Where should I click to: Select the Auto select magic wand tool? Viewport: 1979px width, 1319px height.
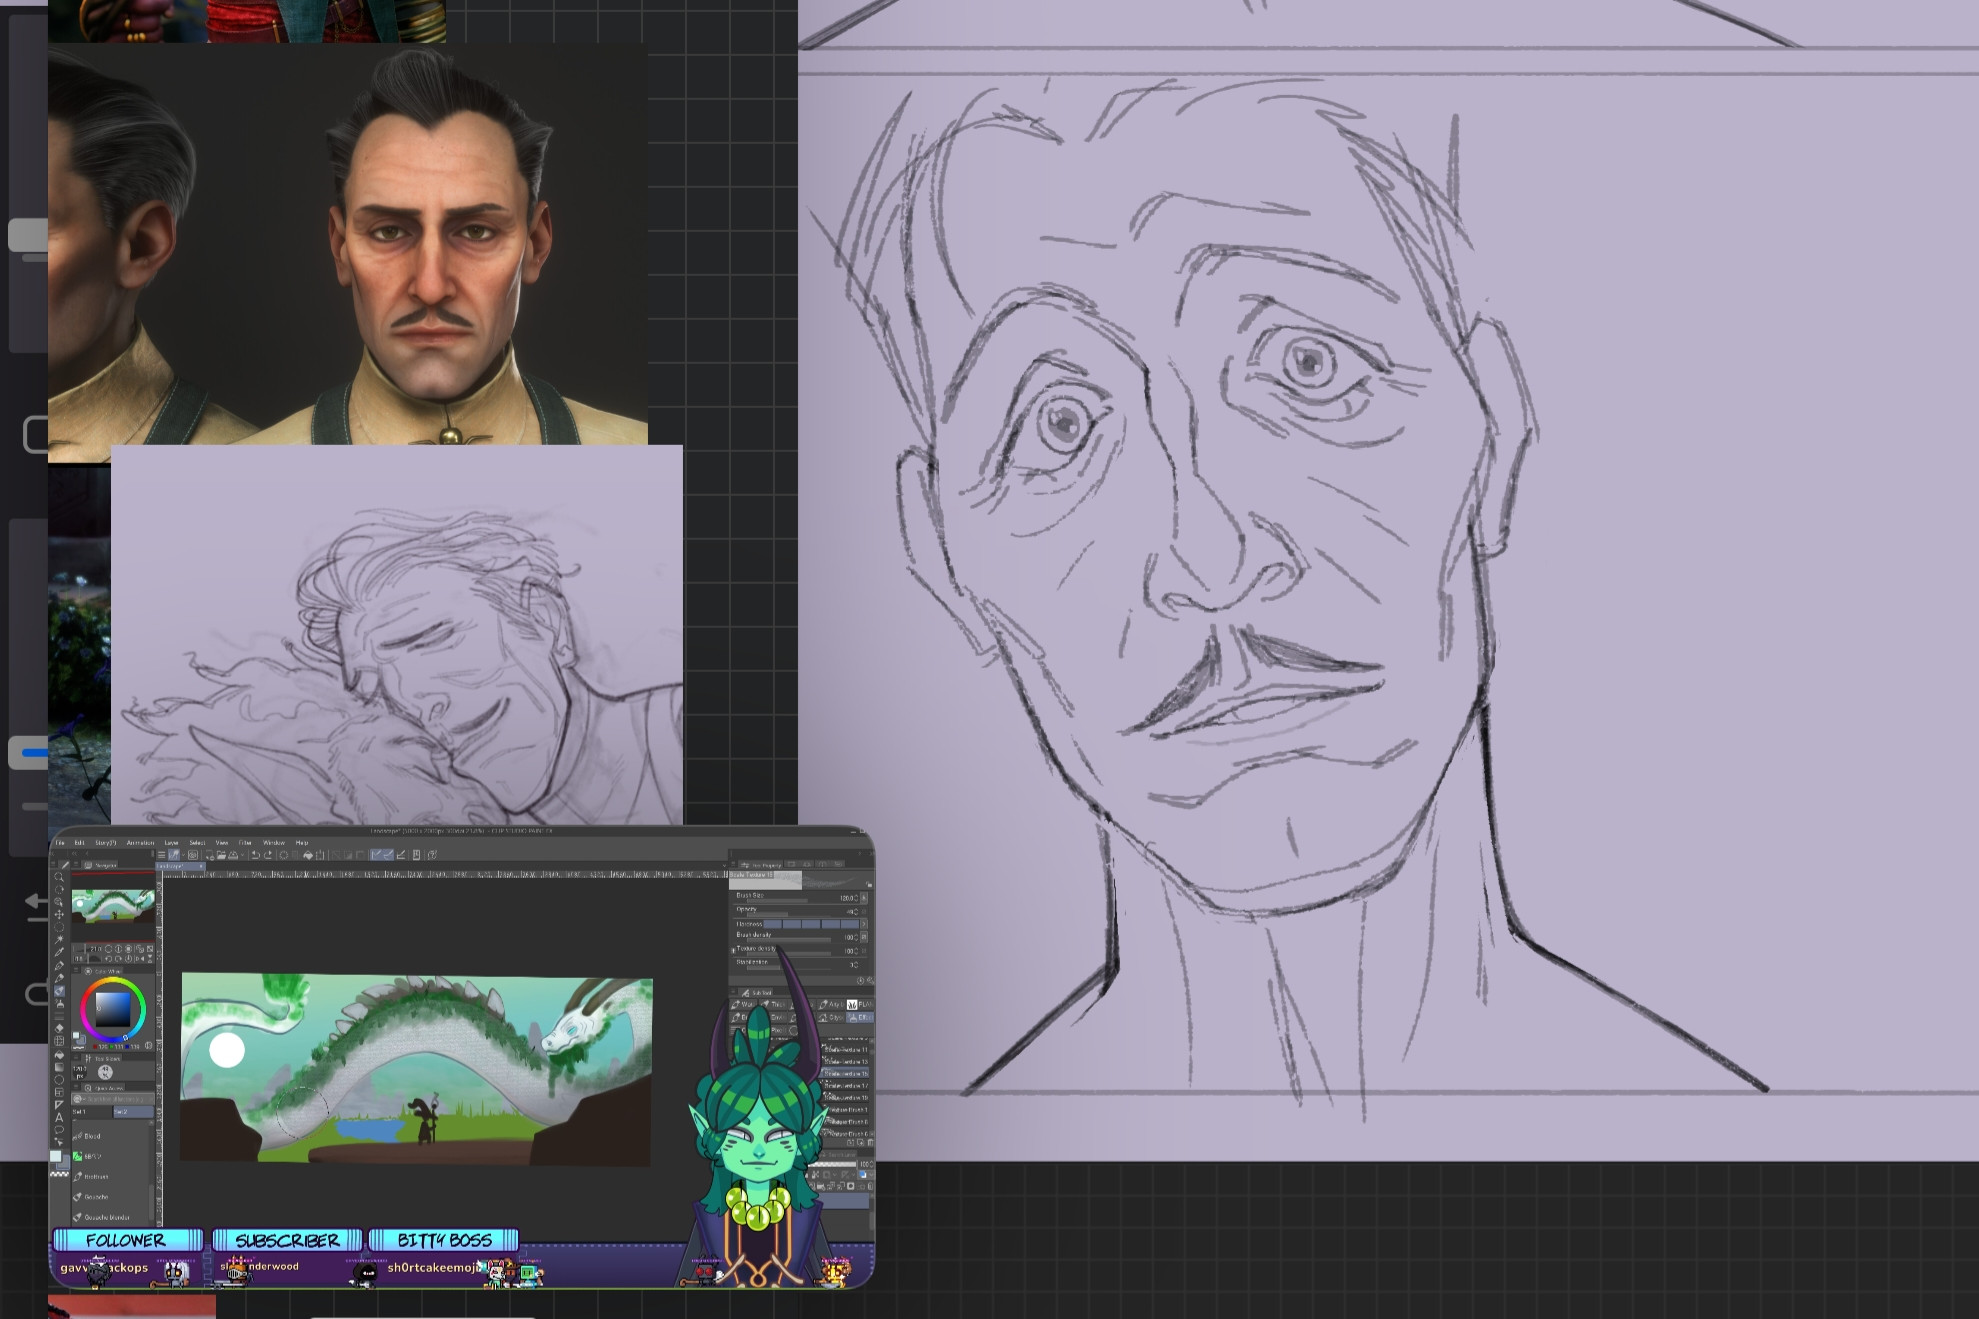(x=59, y=939)
